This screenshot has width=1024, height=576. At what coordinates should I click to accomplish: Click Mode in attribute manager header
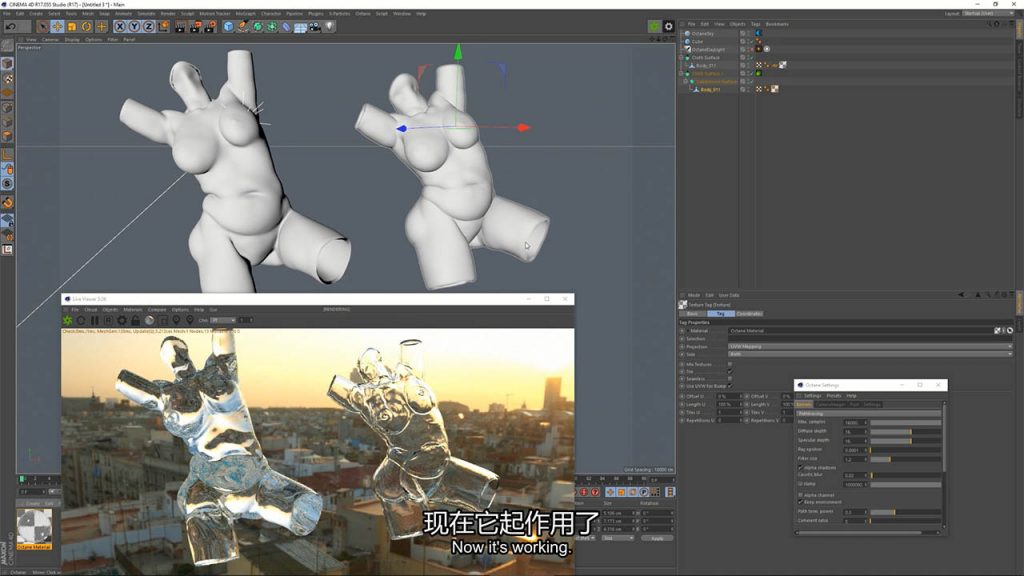[694, 295]
